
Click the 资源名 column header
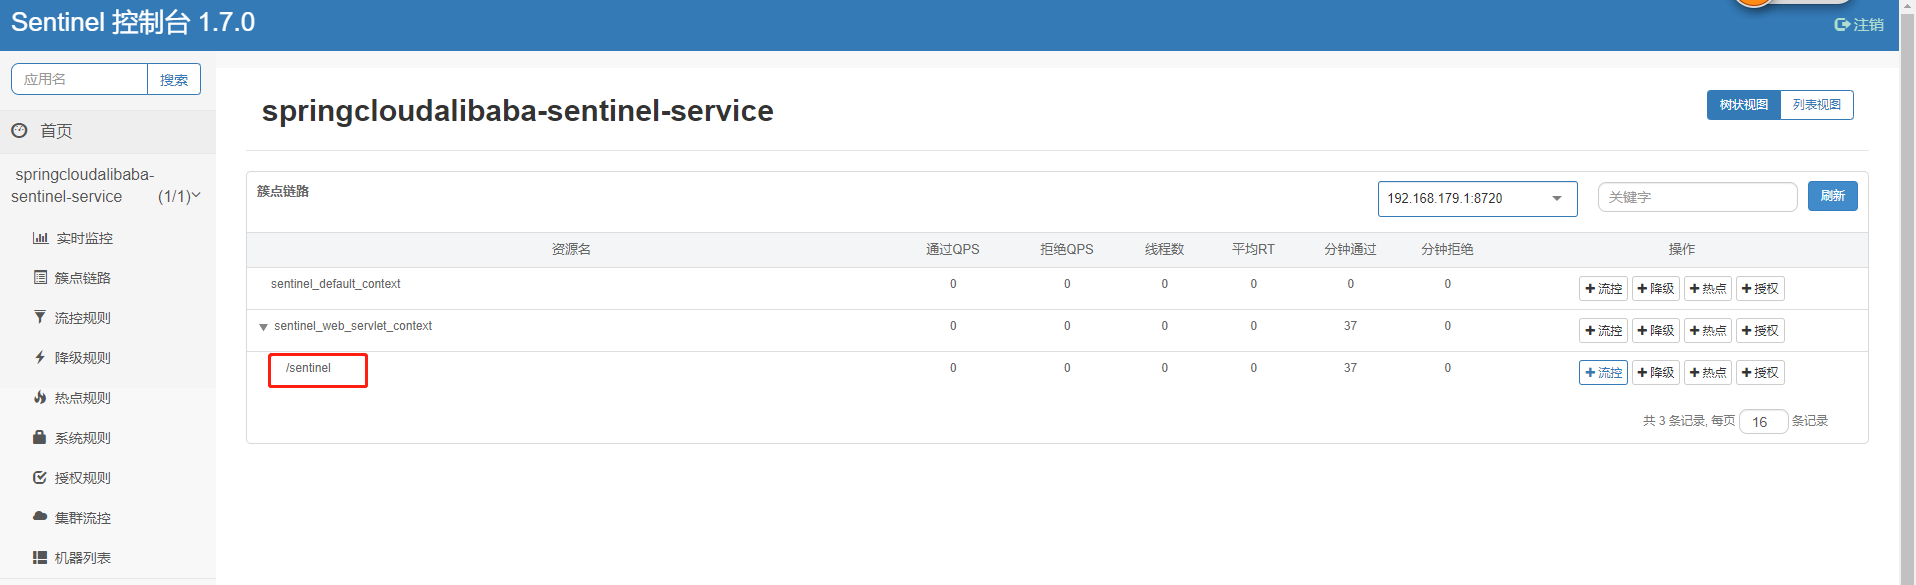(x=571, y=249)
